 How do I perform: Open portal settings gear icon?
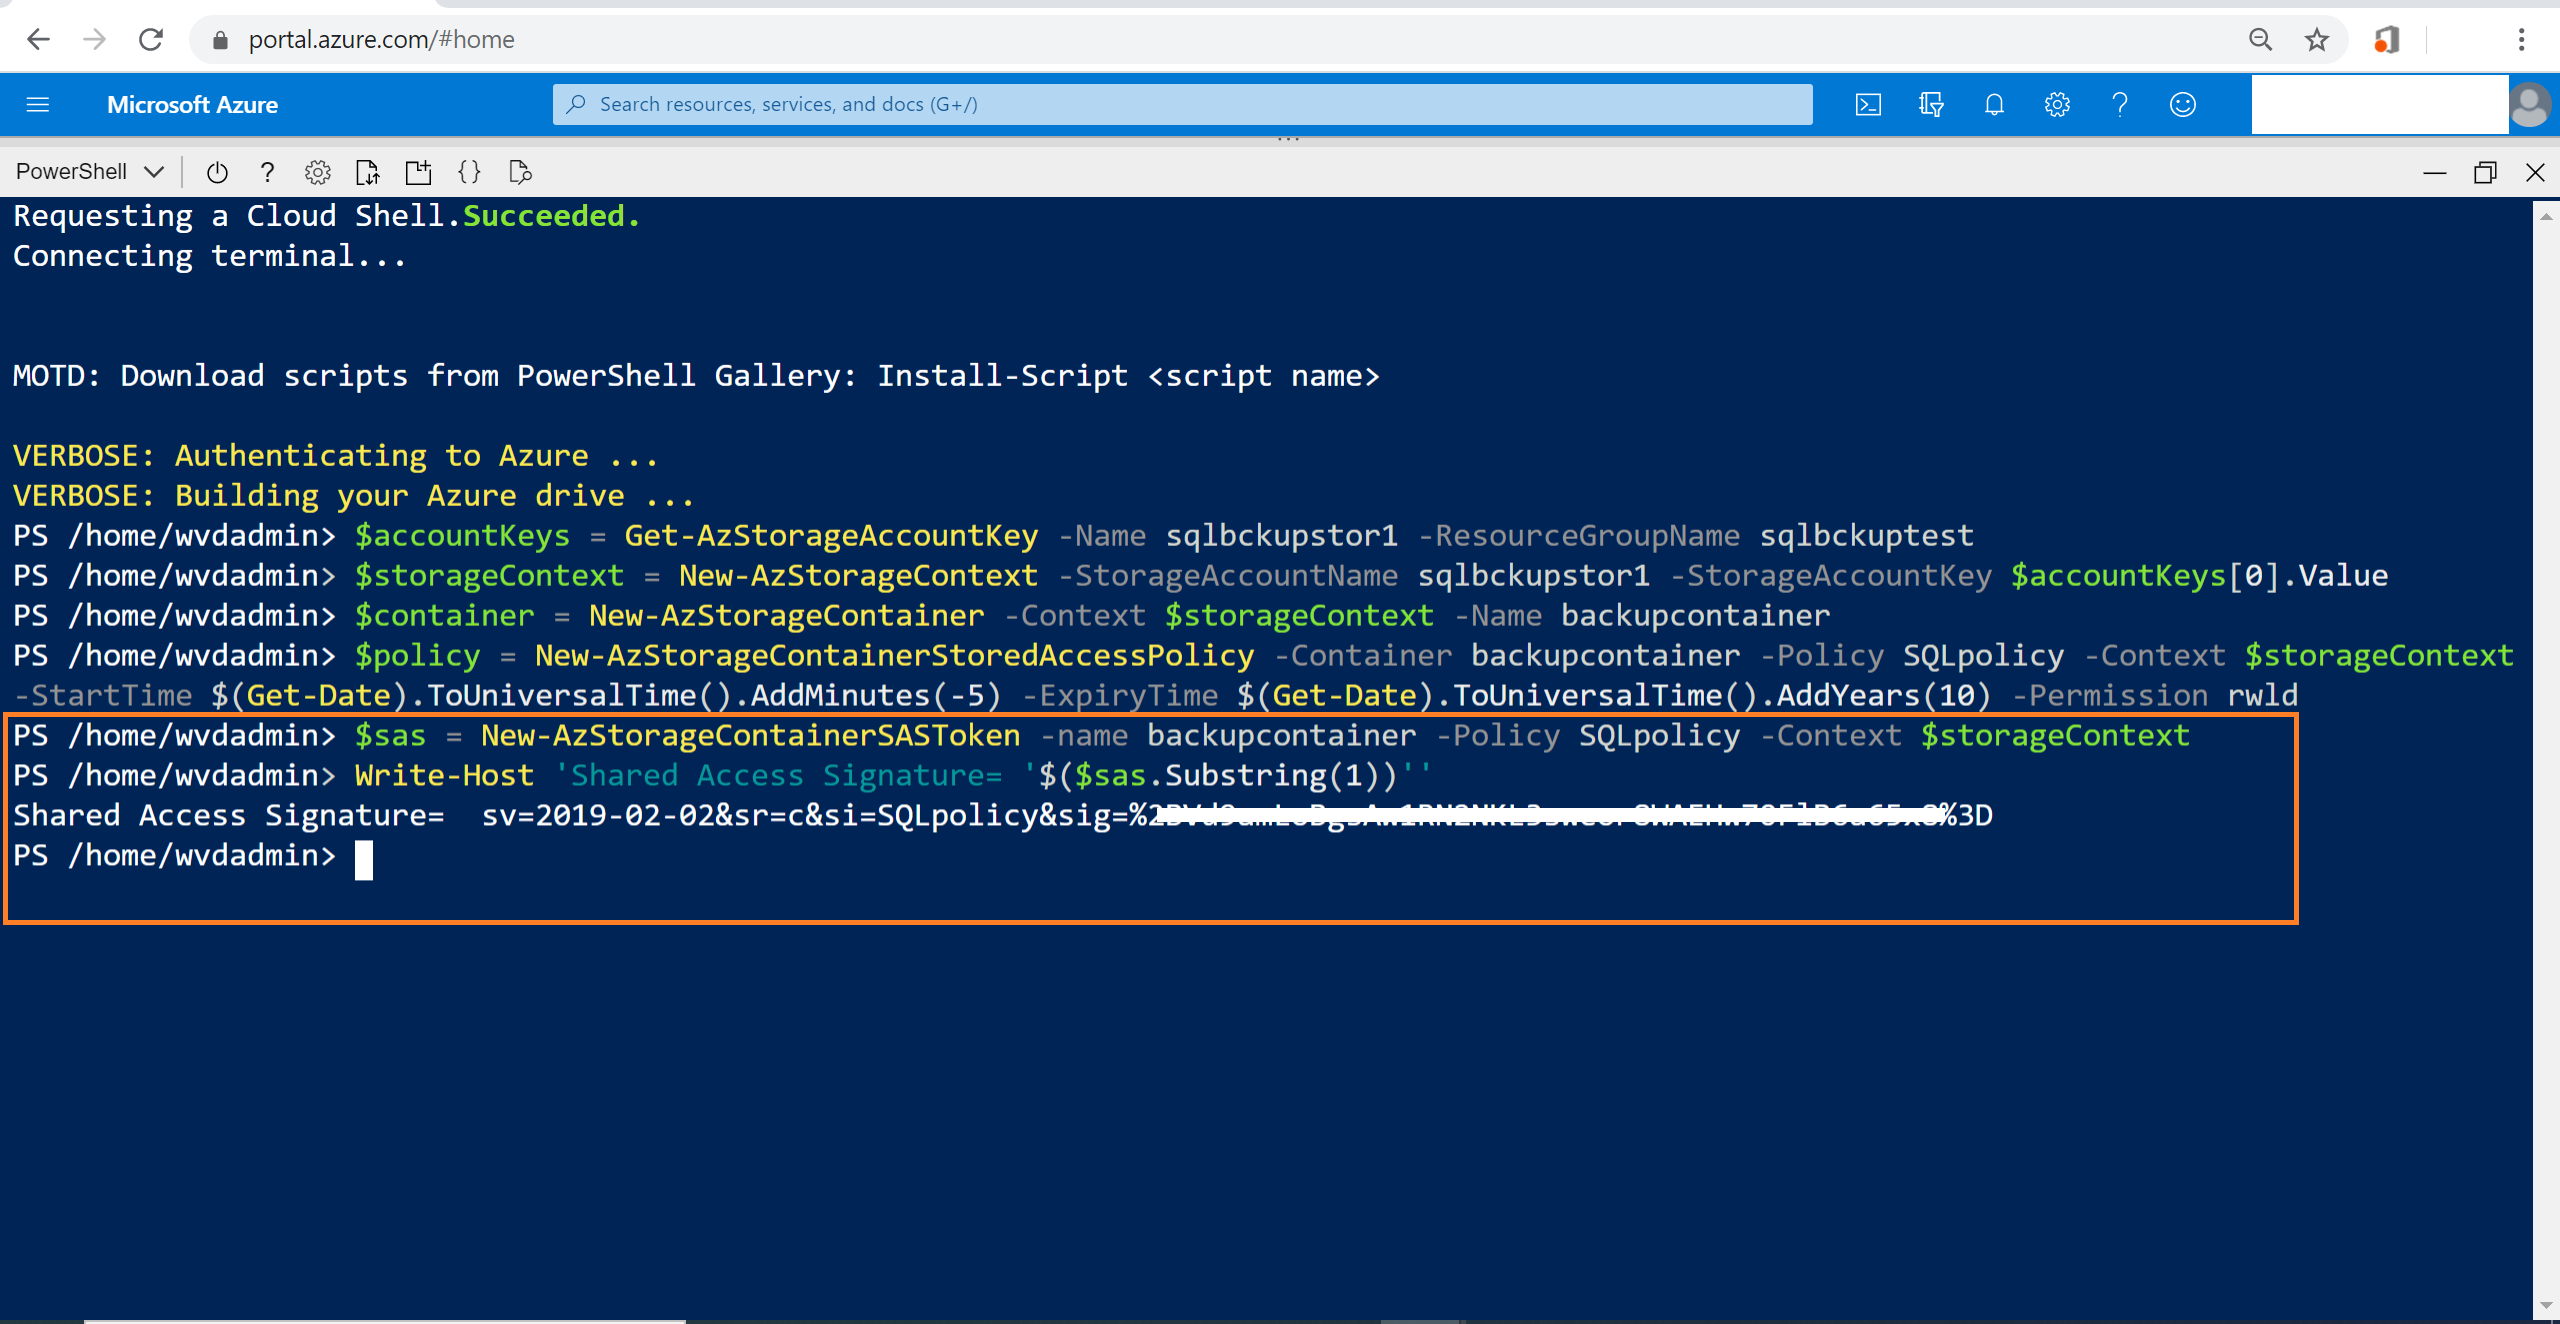click(x=2057, y=104)
